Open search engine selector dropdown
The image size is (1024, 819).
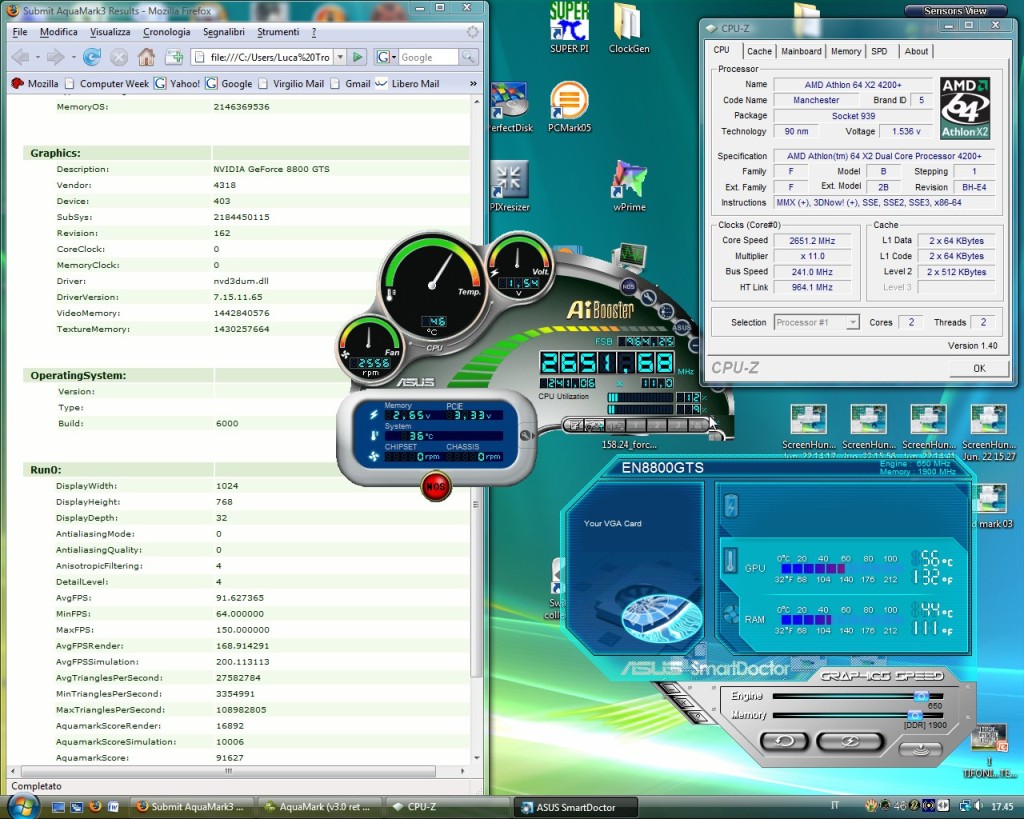click(x=387, y=57)
